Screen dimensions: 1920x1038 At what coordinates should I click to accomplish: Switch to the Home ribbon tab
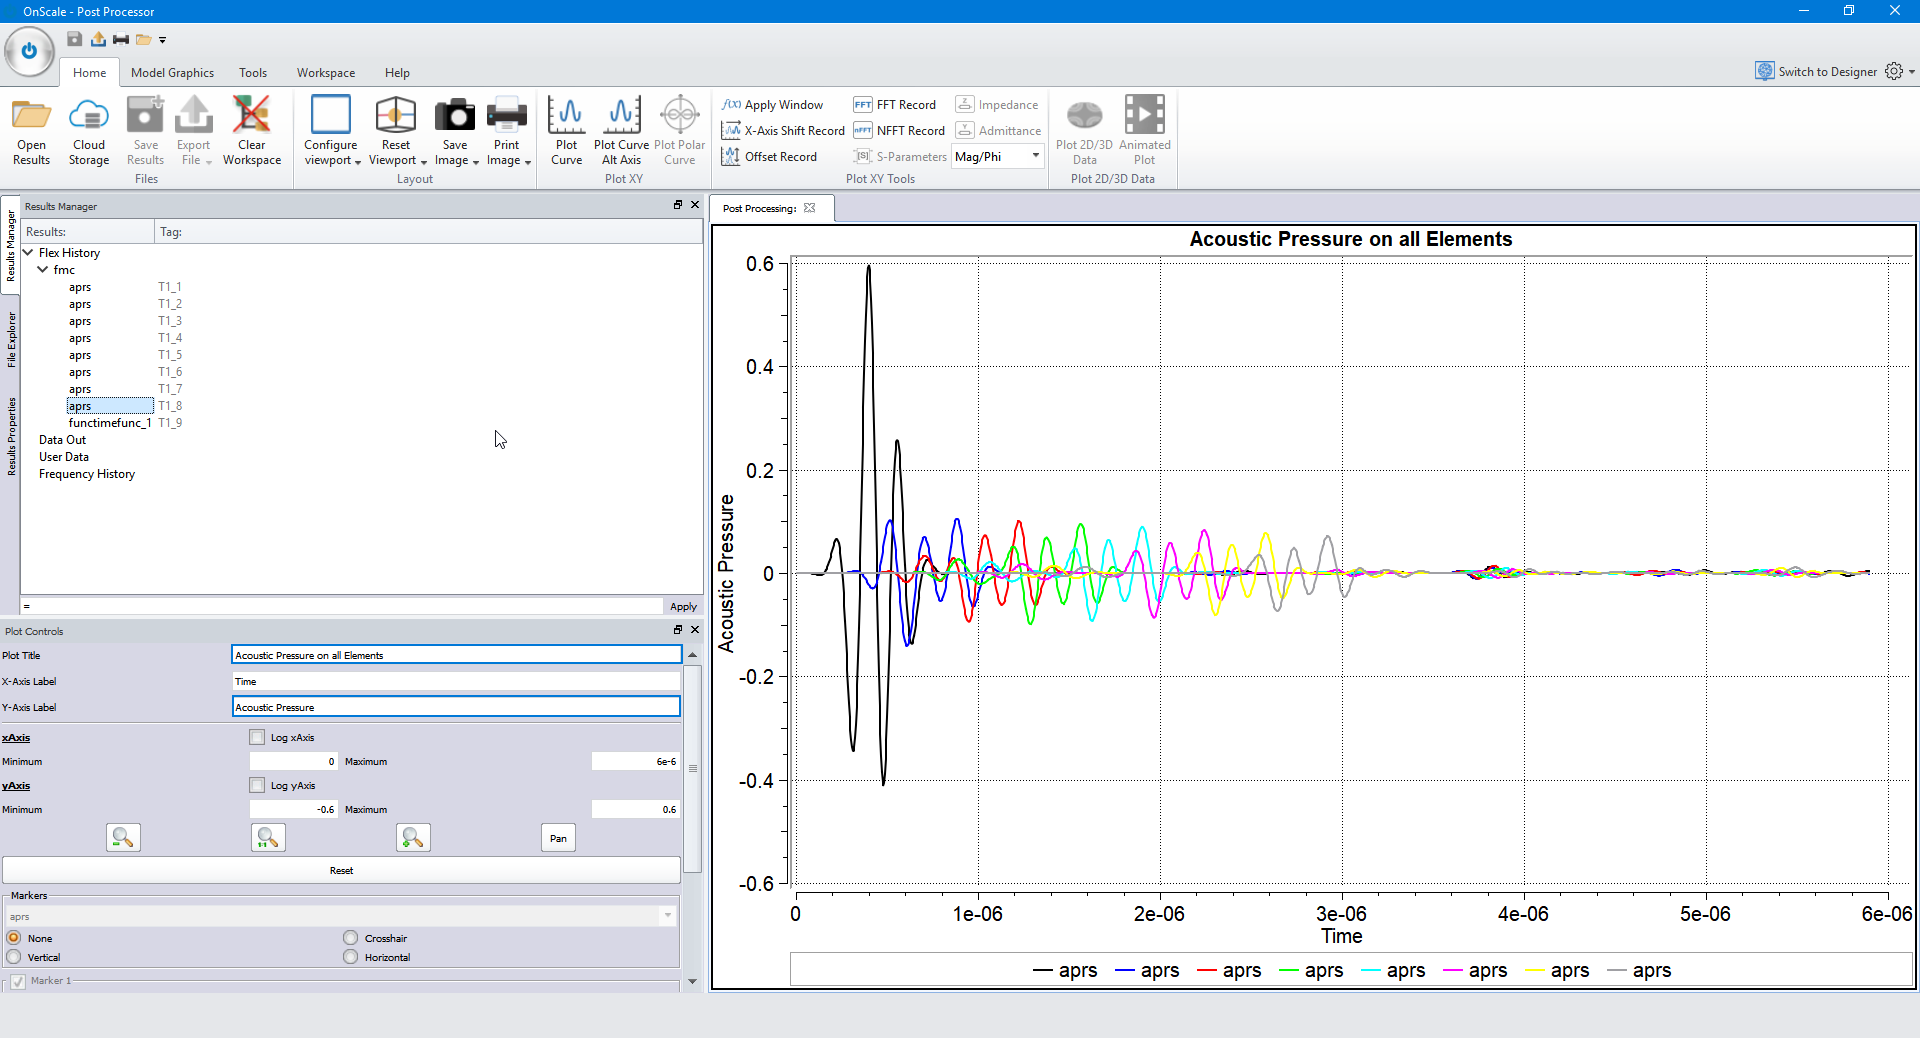tap(89, 73)
